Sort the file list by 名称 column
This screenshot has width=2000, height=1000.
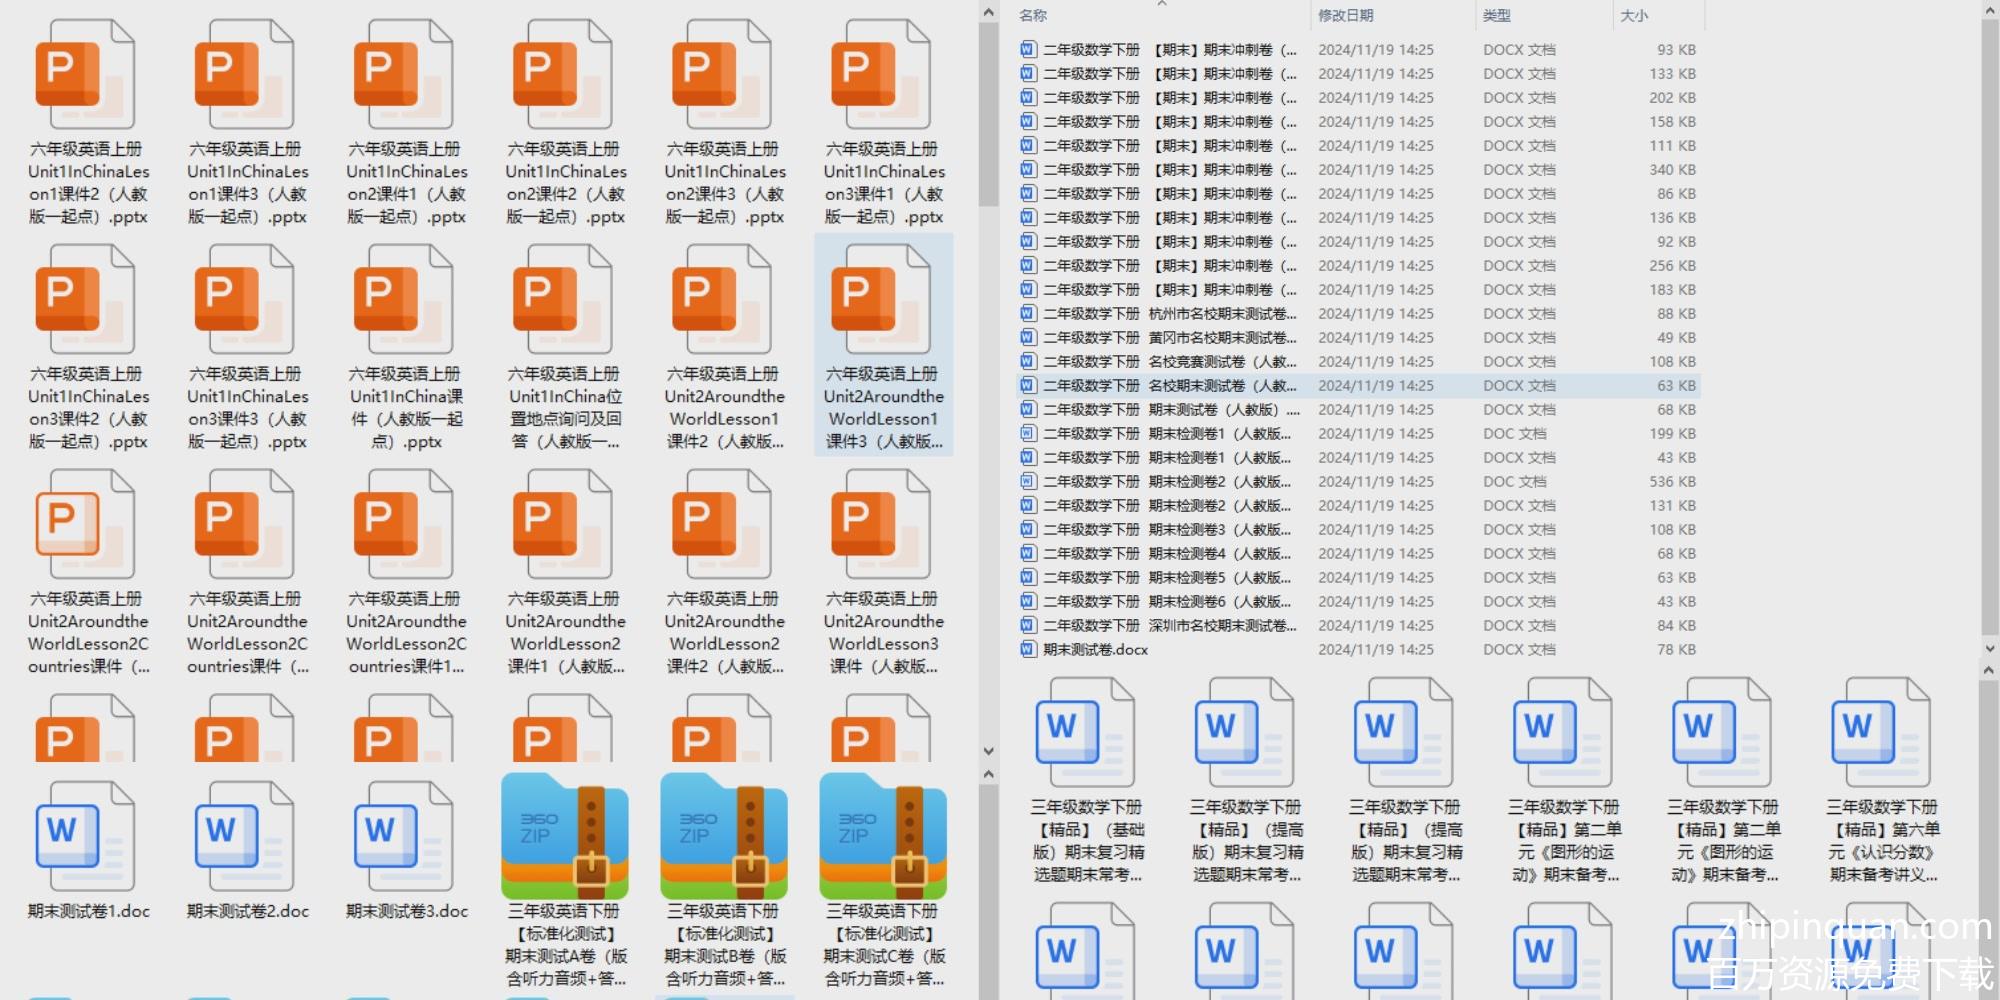point(1033,16)
